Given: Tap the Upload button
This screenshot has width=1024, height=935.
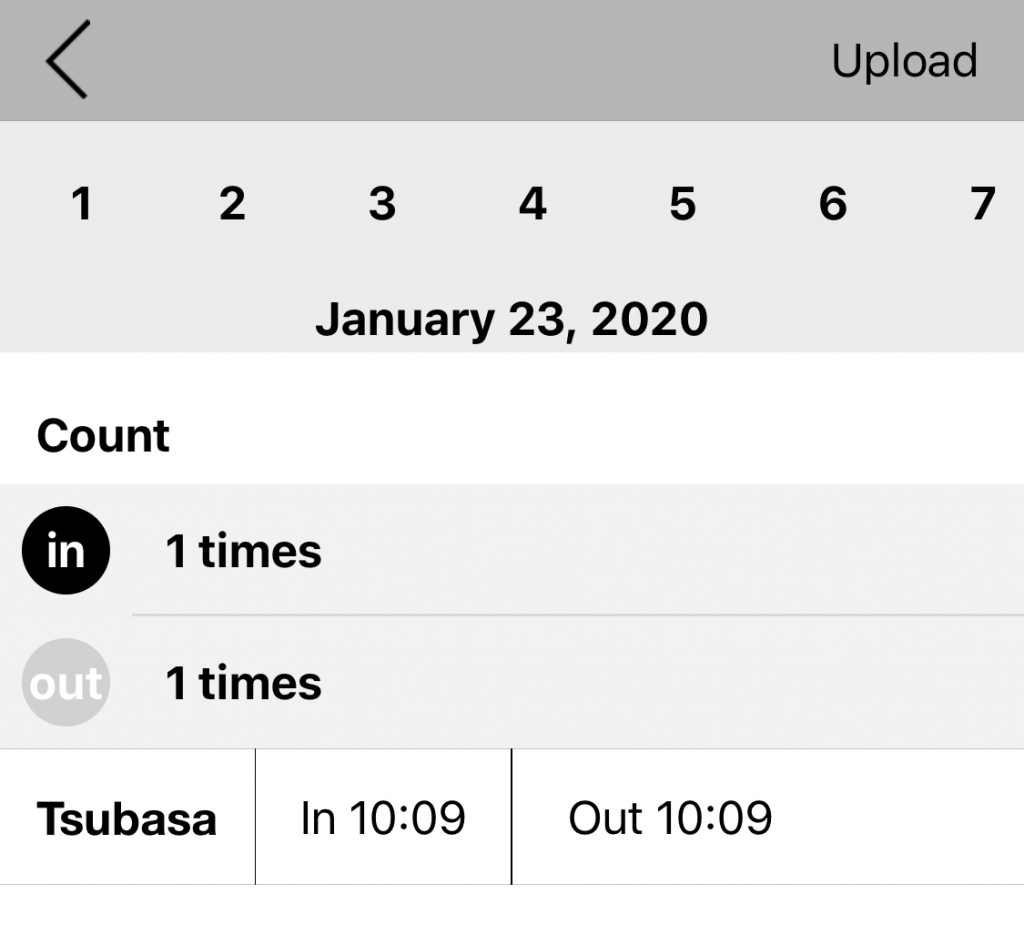Looking at the screenshot, I should point(903,61).
